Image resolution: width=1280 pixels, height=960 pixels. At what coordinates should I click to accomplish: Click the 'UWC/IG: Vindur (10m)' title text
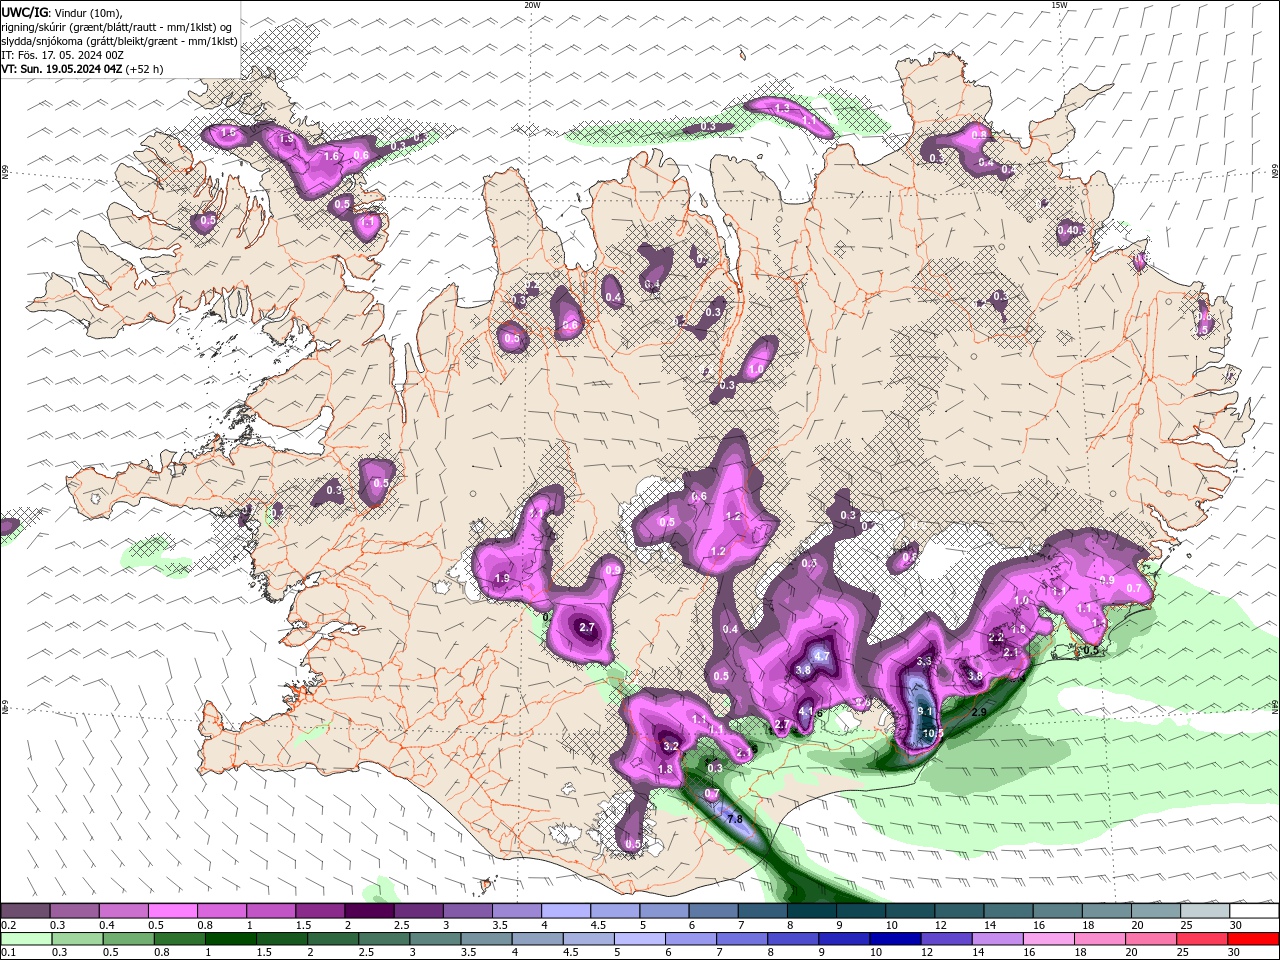(x=62, y=12)
